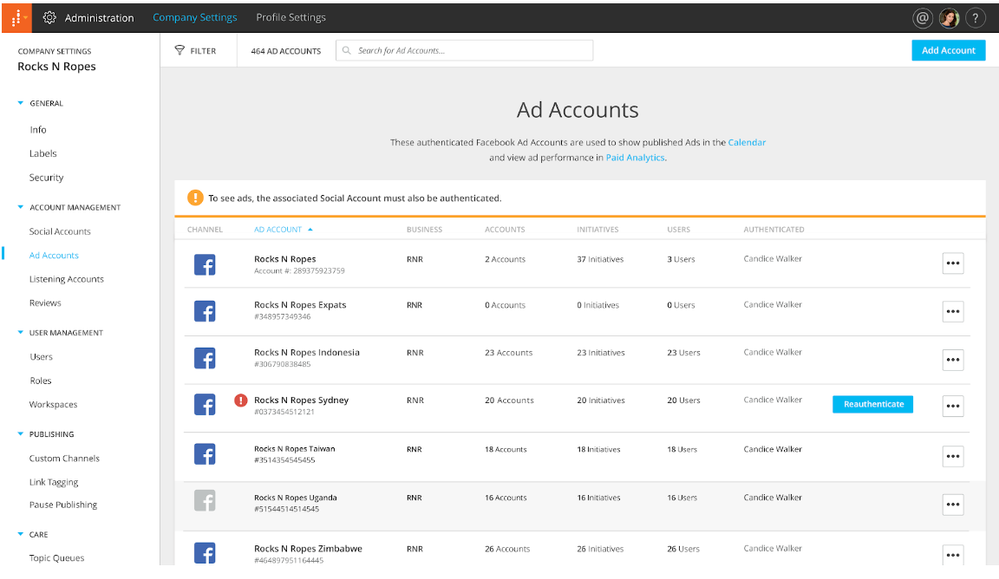Open the @ mentions icon
Image resolution: width=999 pixels, height=579 pixels.
(x=922, y=18)
